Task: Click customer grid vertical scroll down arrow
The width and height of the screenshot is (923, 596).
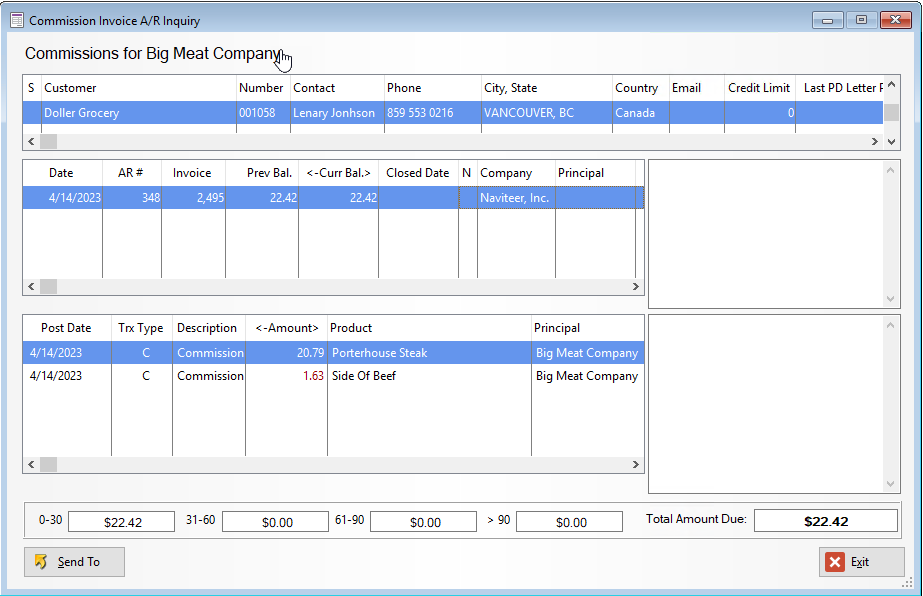Action: pos(891,141)
